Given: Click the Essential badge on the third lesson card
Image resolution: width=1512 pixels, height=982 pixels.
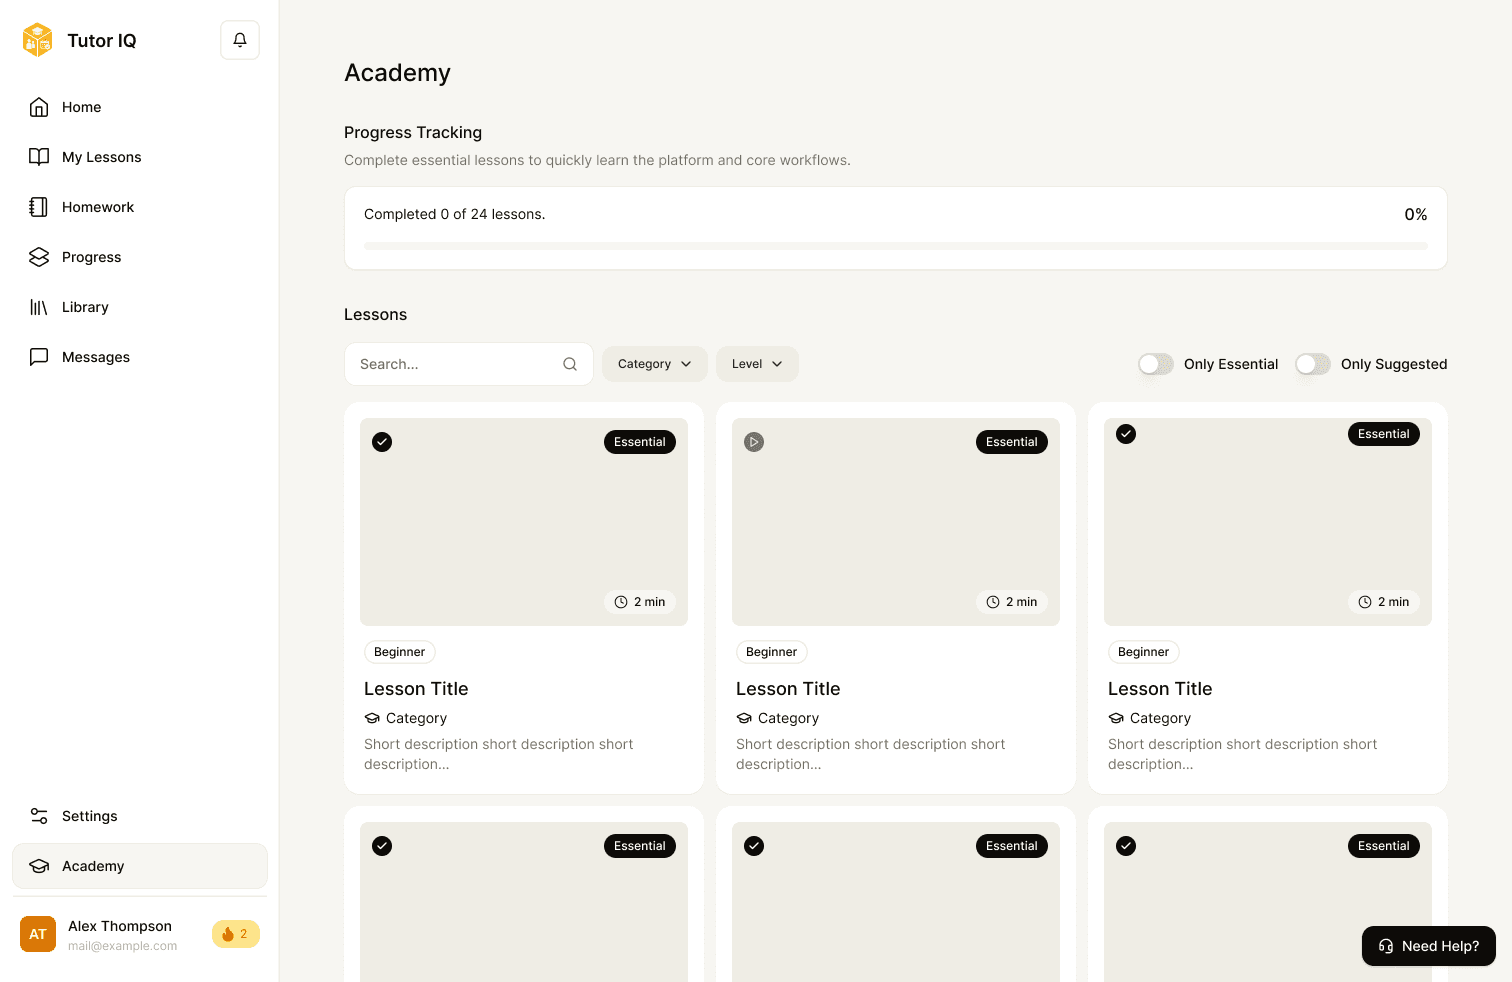Looking at the screenshot, I should click(x=1384, y=434).
